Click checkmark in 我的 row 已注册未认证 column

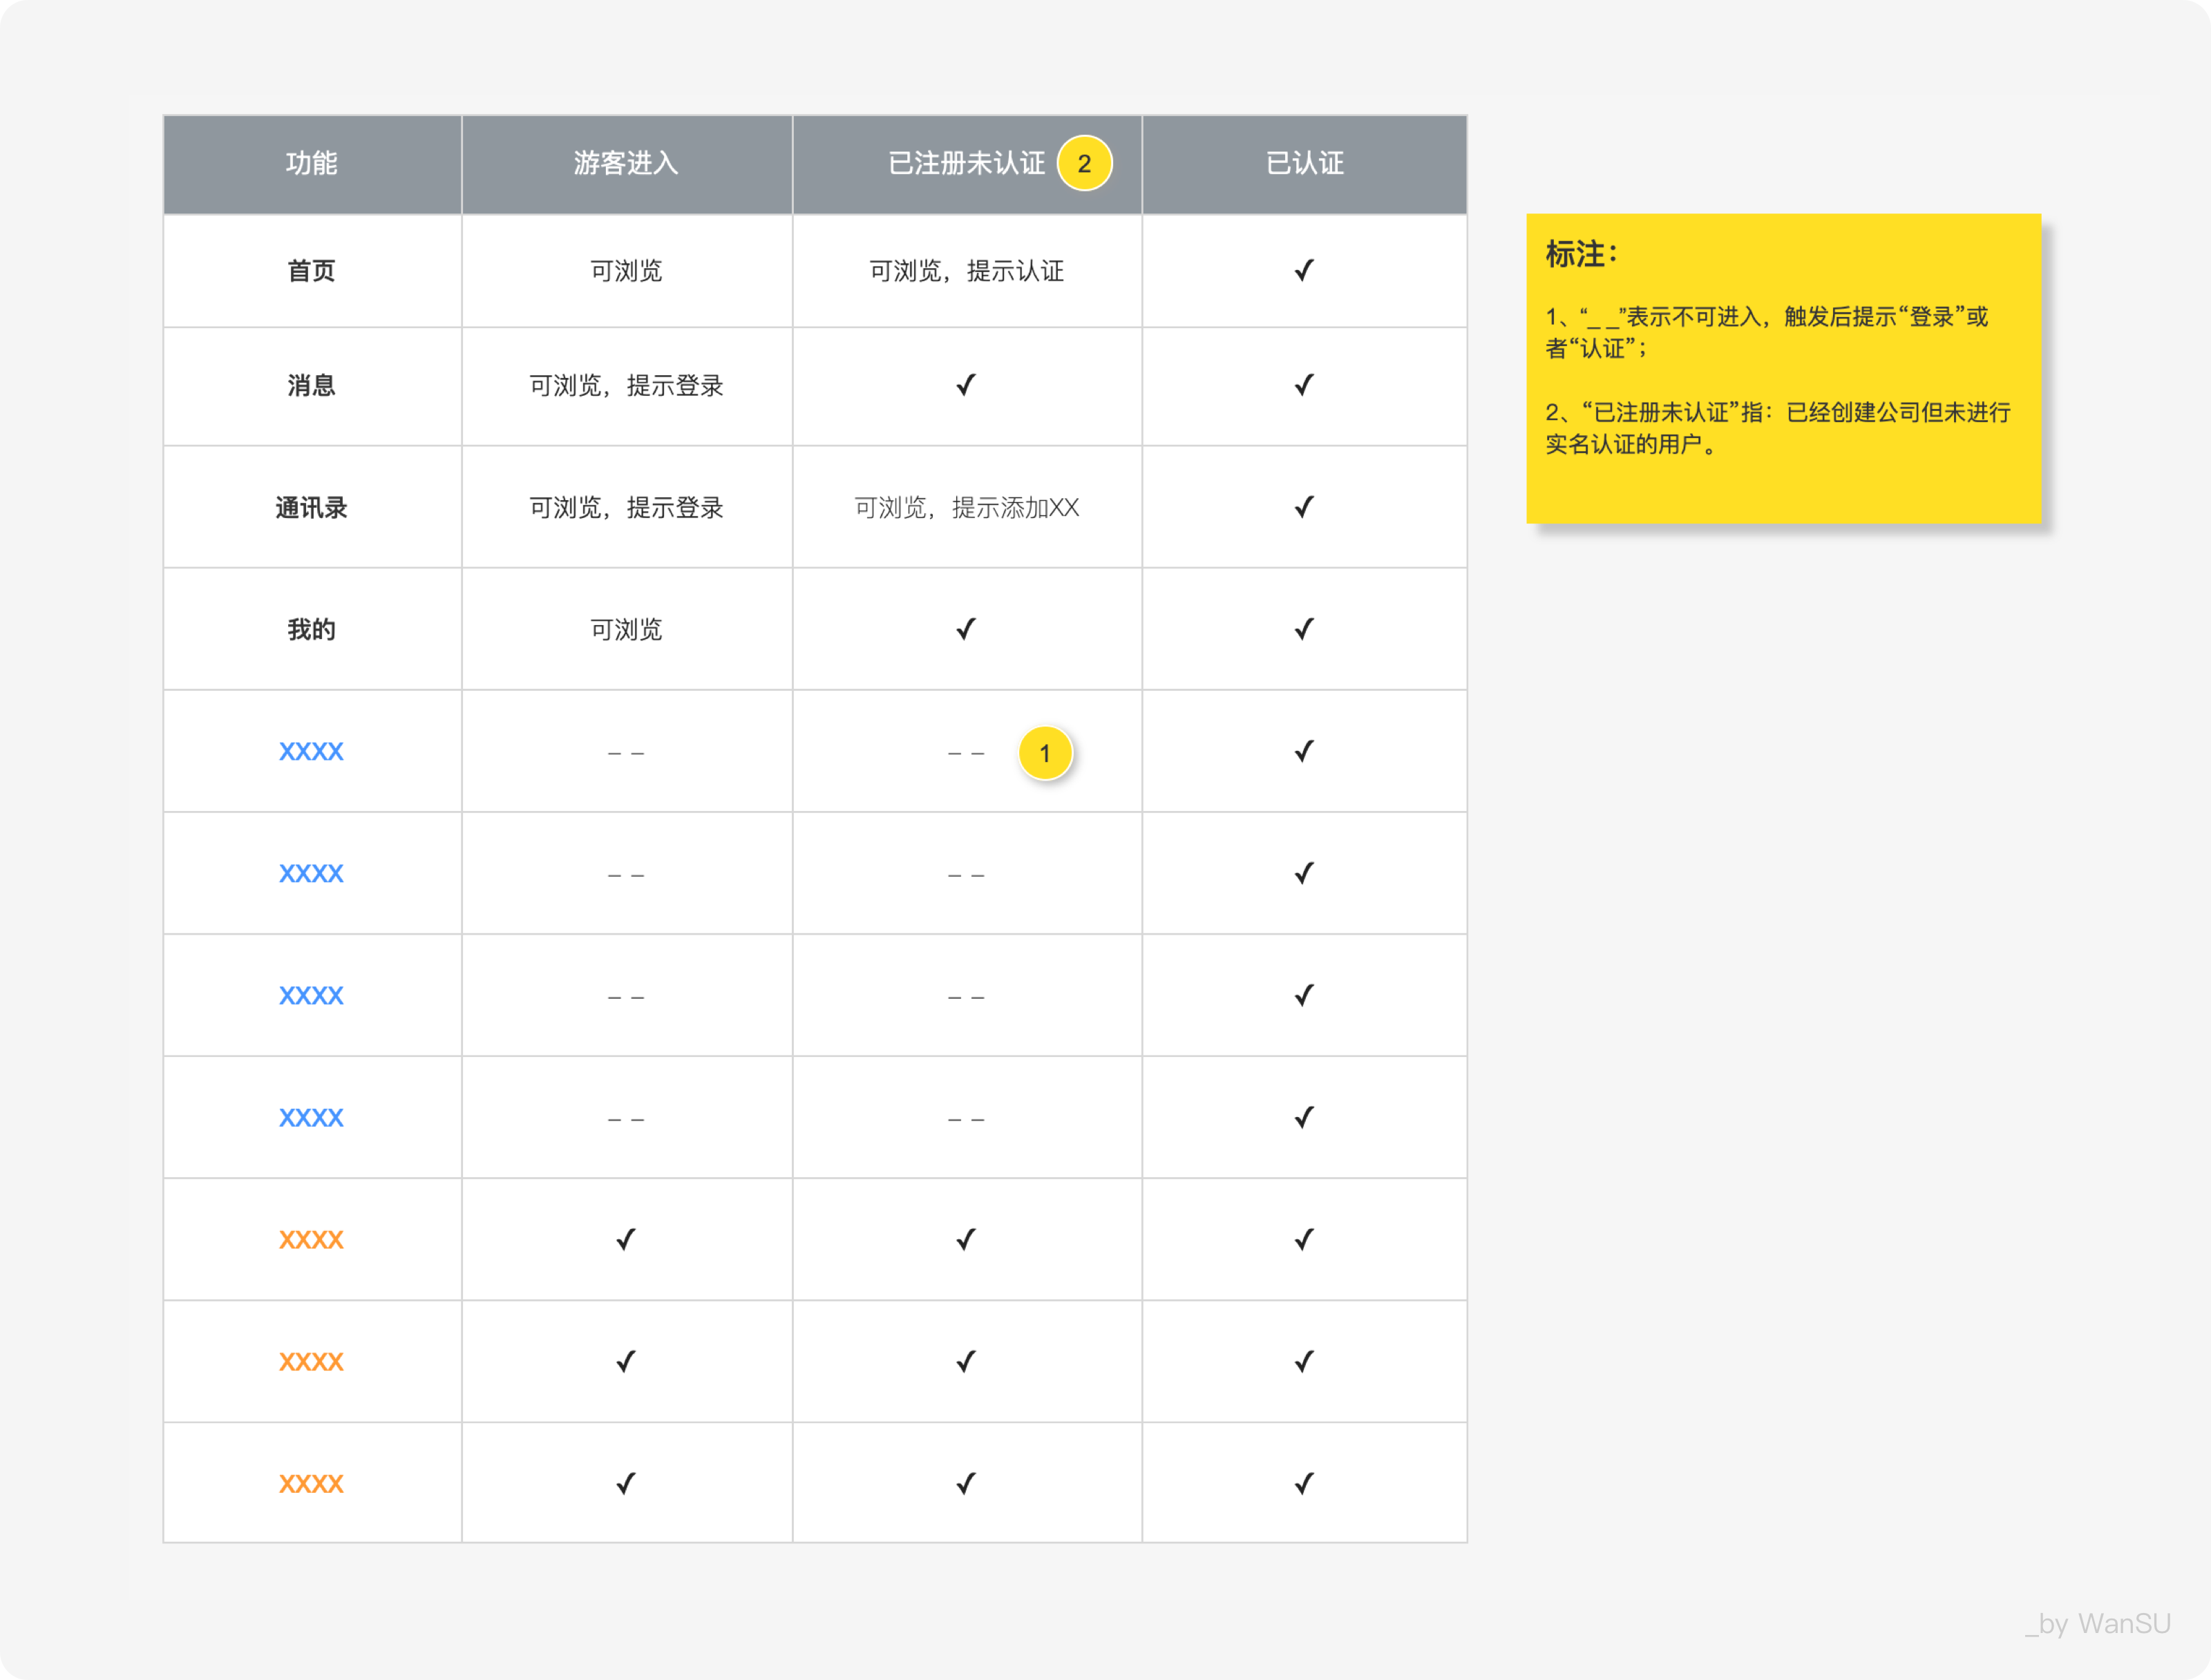click(965, 629)
